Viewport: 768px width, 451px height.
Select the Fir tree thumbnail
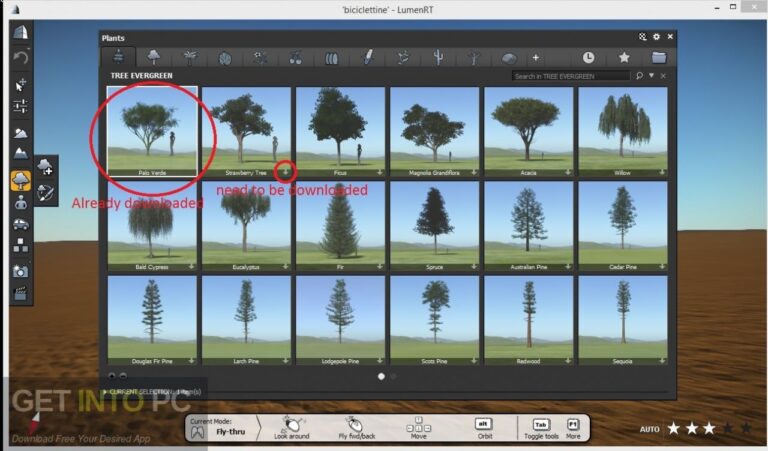340,226
